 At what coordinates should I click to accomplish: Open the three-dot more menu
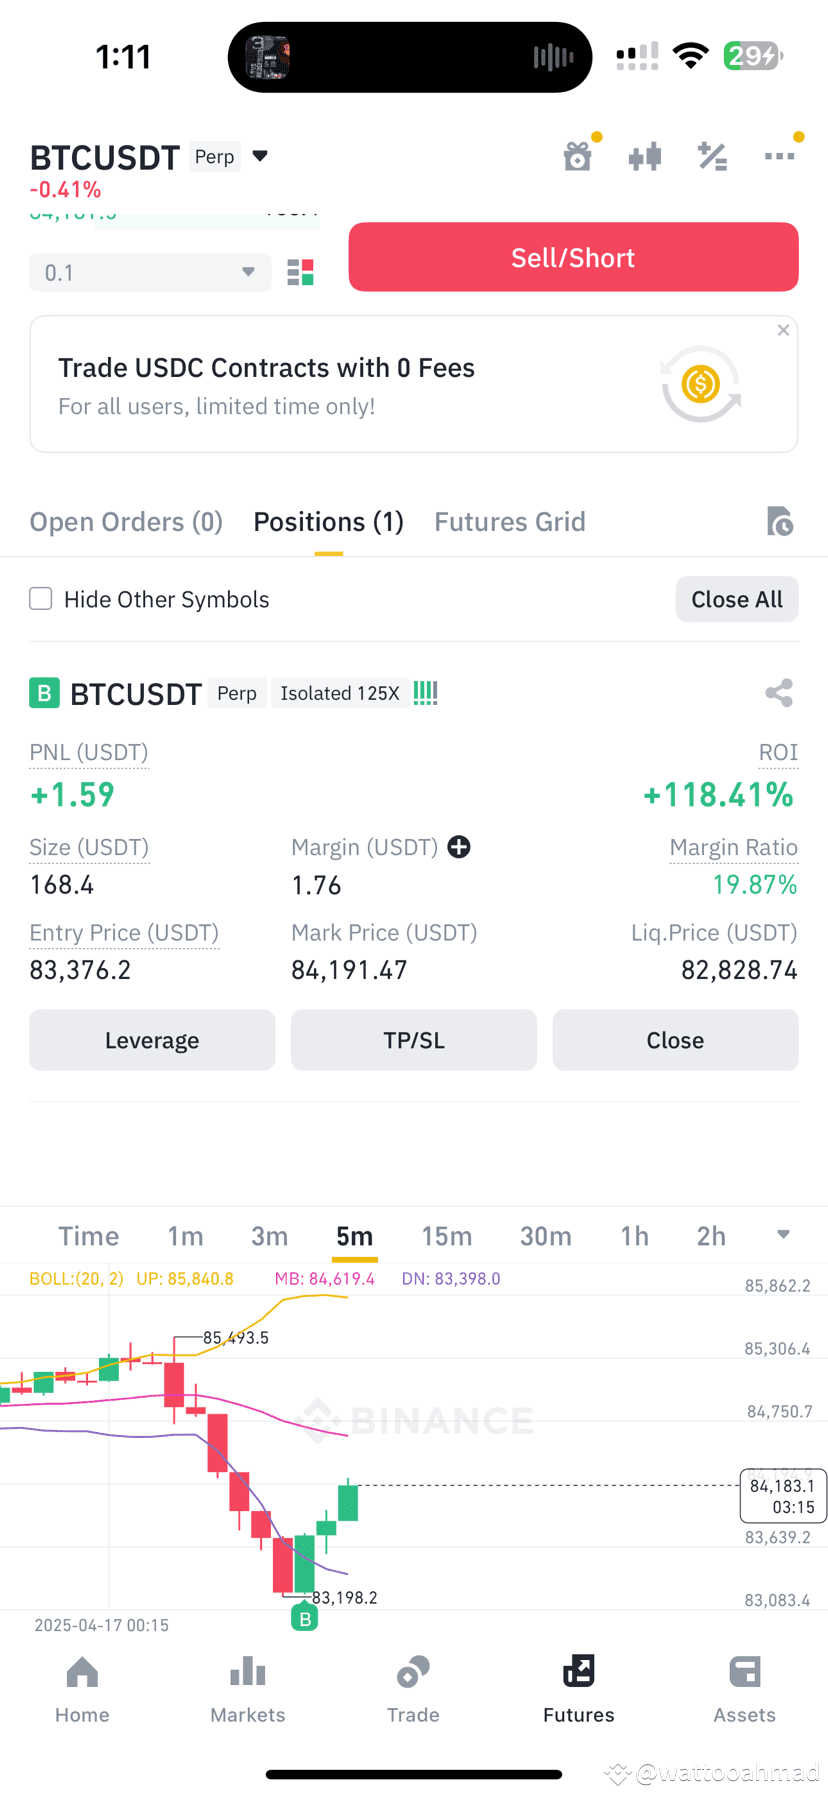coord(779,156)
